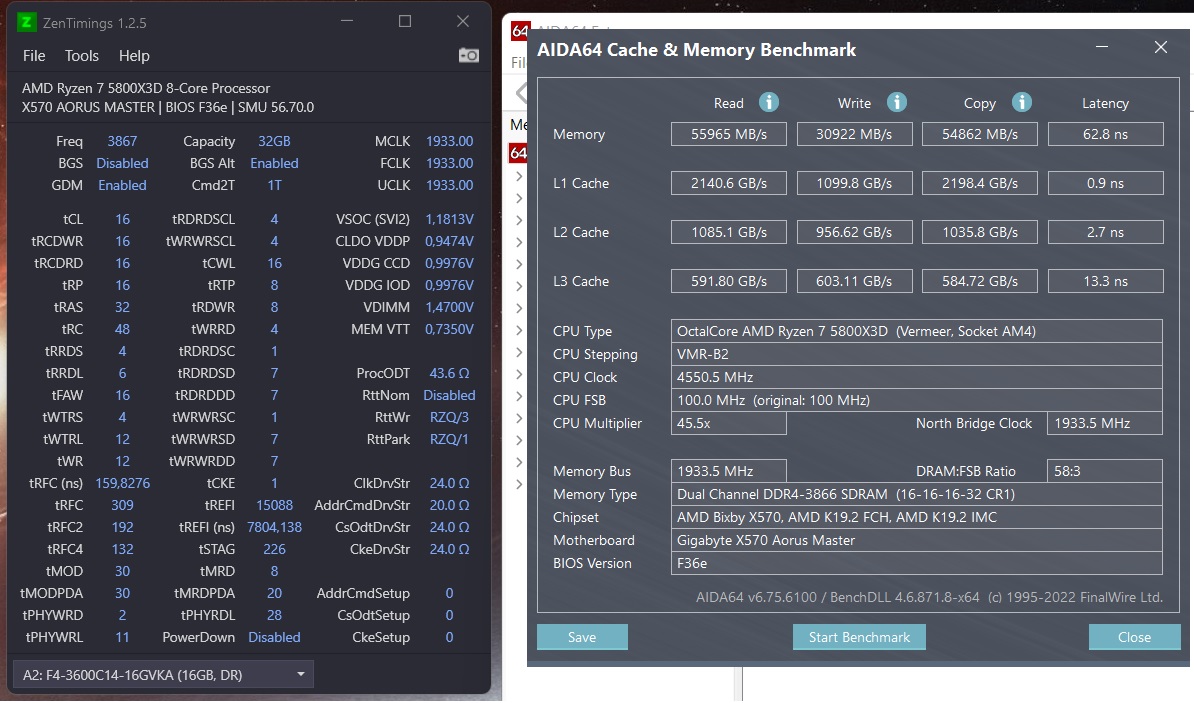Click the tSTAG value 226
This screenshot has width=1194, height=703.
click(x=274, y=549)
